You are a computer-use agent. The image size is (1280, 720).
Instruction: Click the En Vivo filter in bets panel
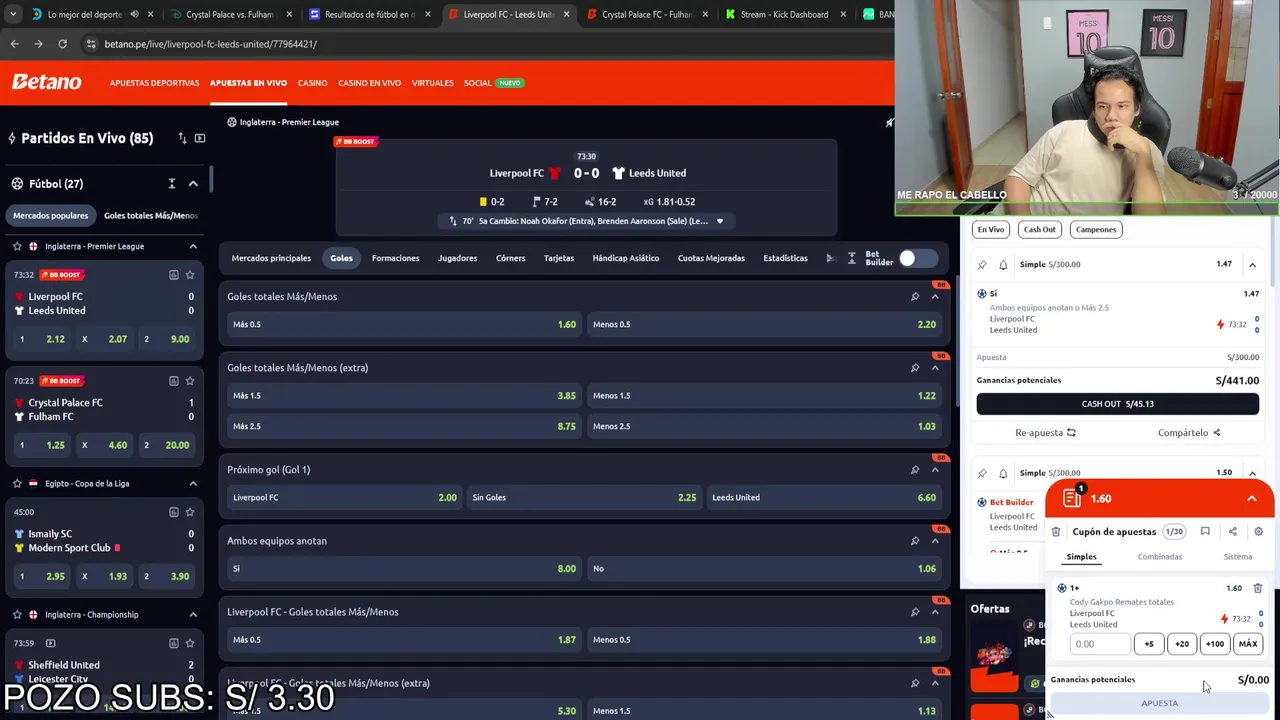991,229
